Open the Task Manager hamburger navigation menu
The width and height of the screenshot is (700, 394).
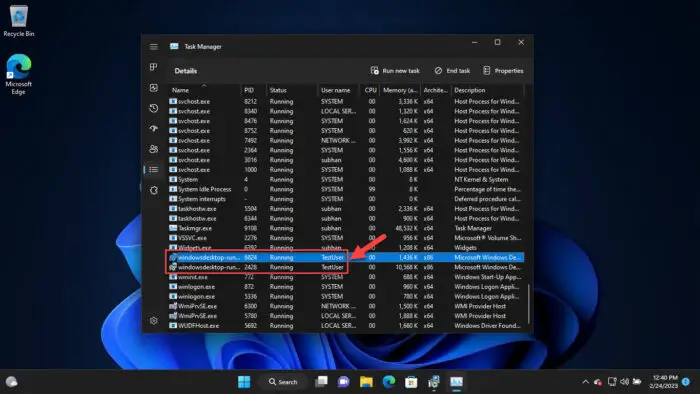(x=154, y=46)
